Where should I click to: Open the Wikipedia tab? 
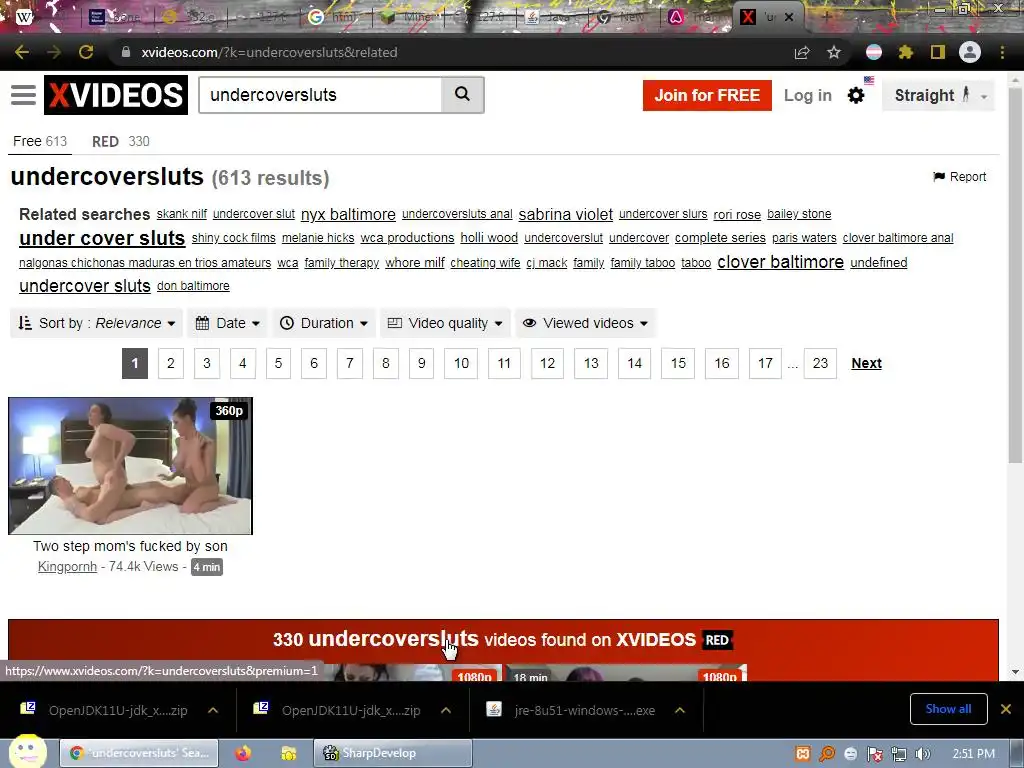click(x=24, y=16)
